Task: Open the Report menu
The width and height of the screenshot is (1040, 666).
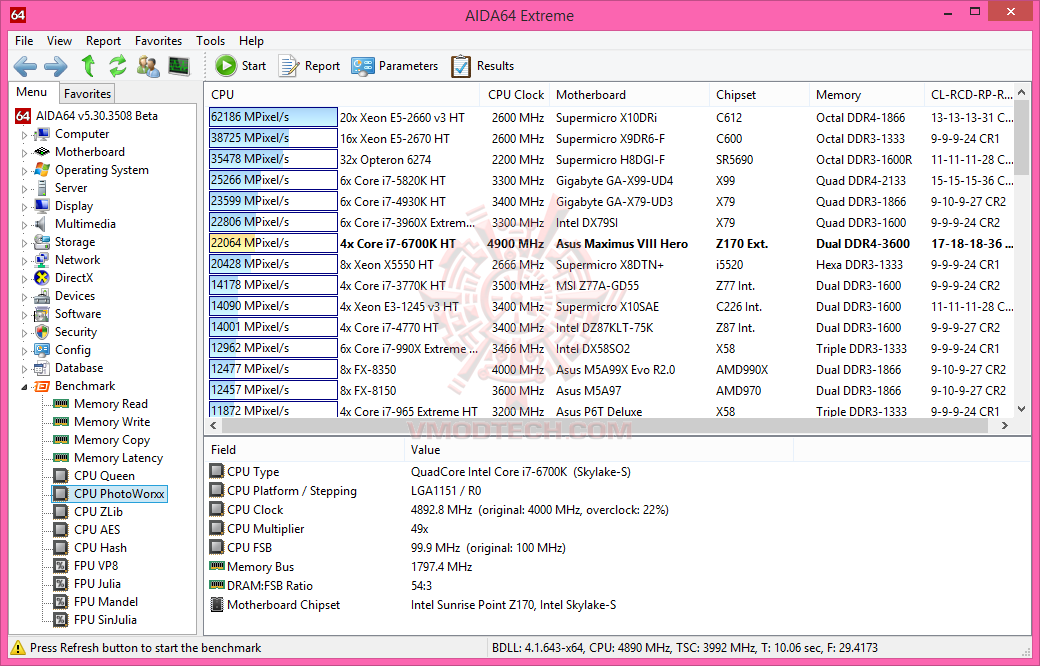Action: pos(103,40)
